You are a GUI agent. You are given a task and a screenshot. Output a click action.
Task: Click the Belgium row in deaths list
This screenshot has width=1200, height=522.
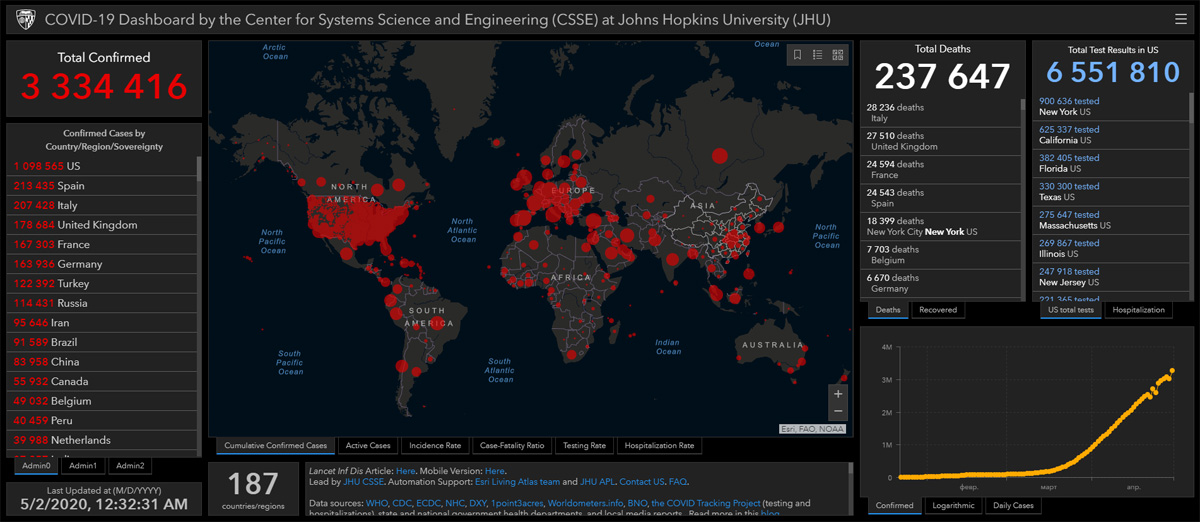940,254
